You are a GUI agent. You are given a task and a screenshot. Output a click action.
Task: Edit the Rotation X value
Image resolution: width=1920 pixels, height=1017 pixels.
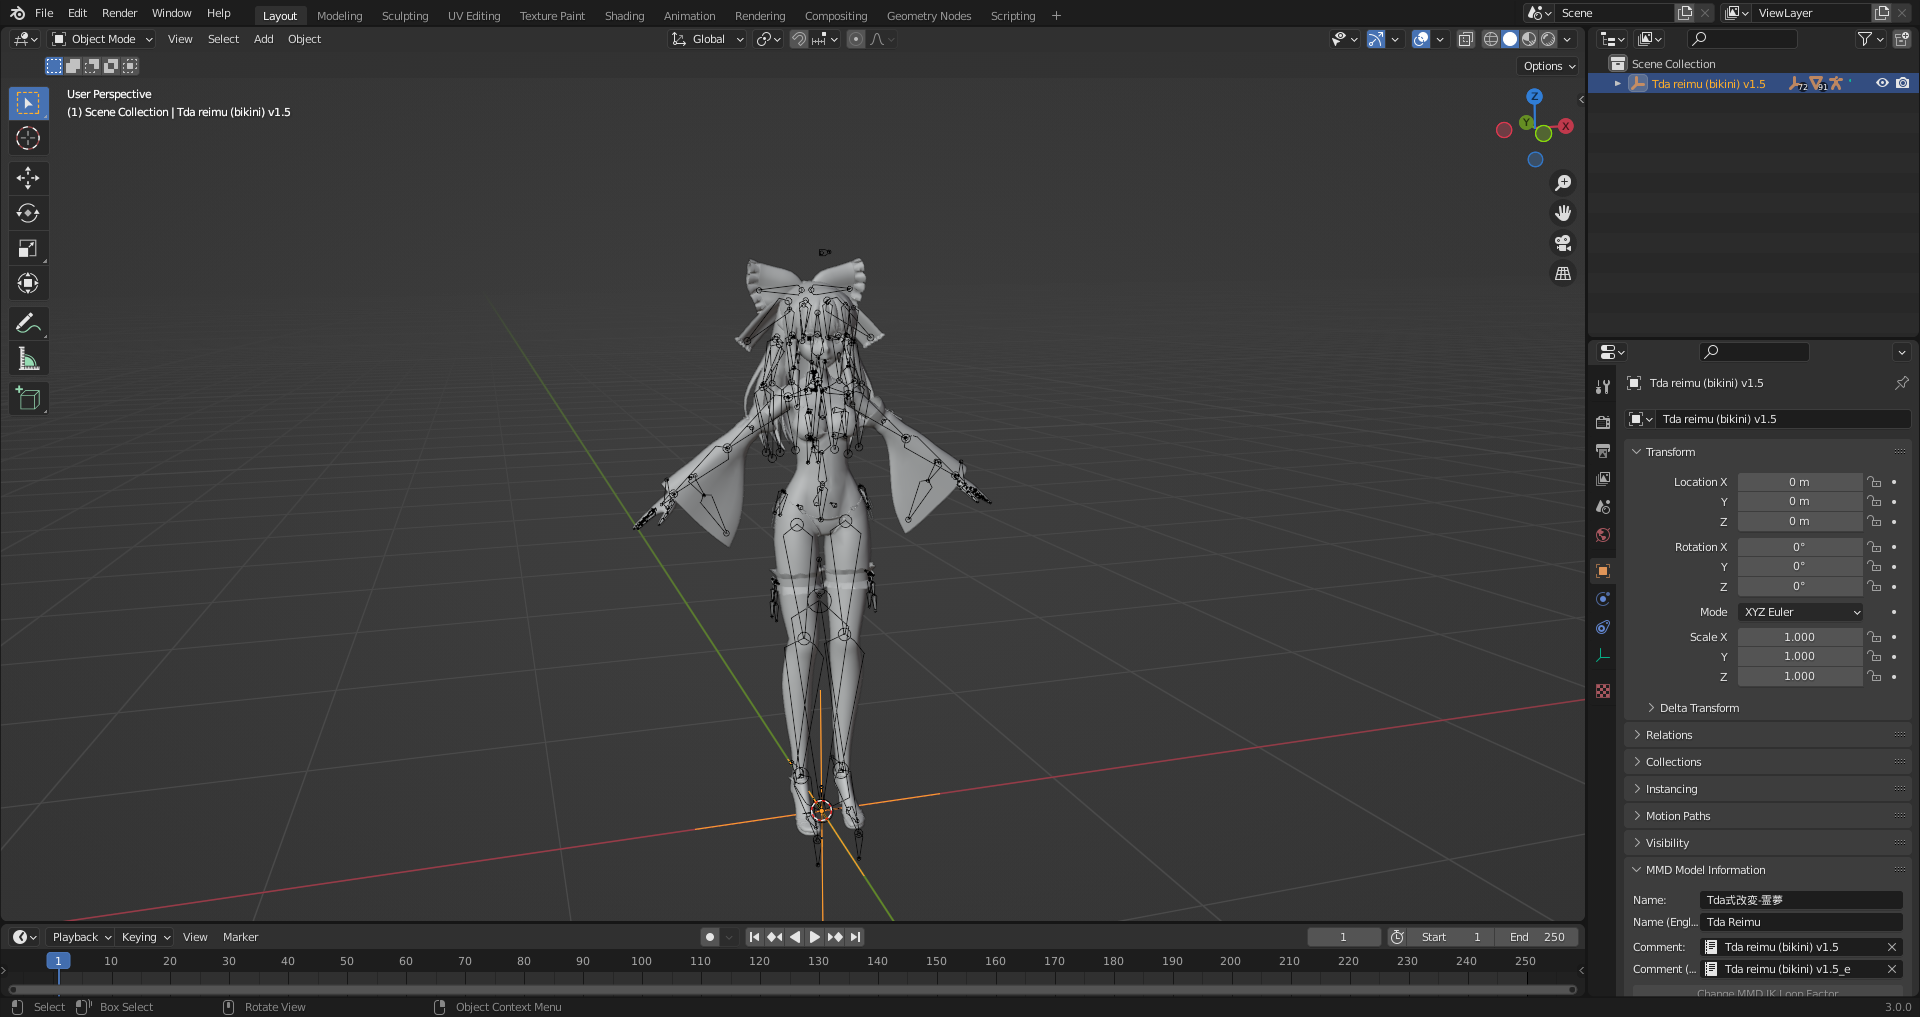point(1800,546)
